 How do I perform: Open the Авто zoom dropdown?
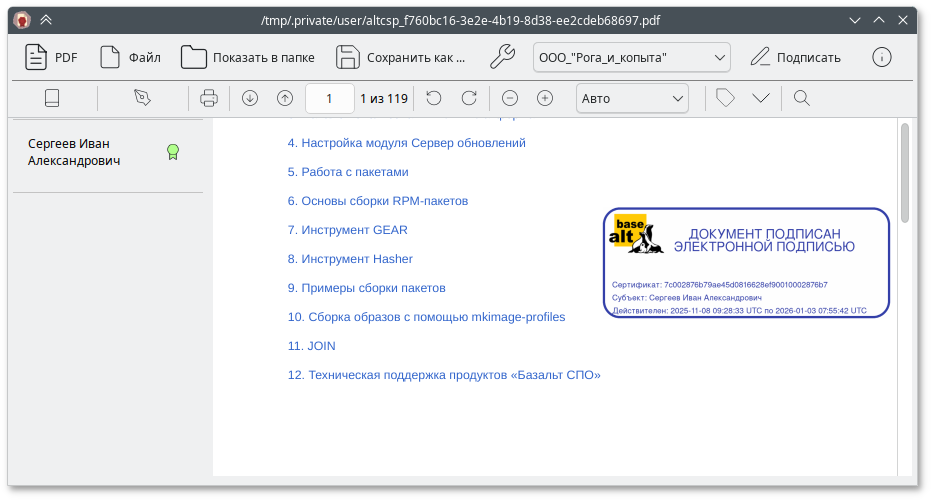tap(632, 98)
